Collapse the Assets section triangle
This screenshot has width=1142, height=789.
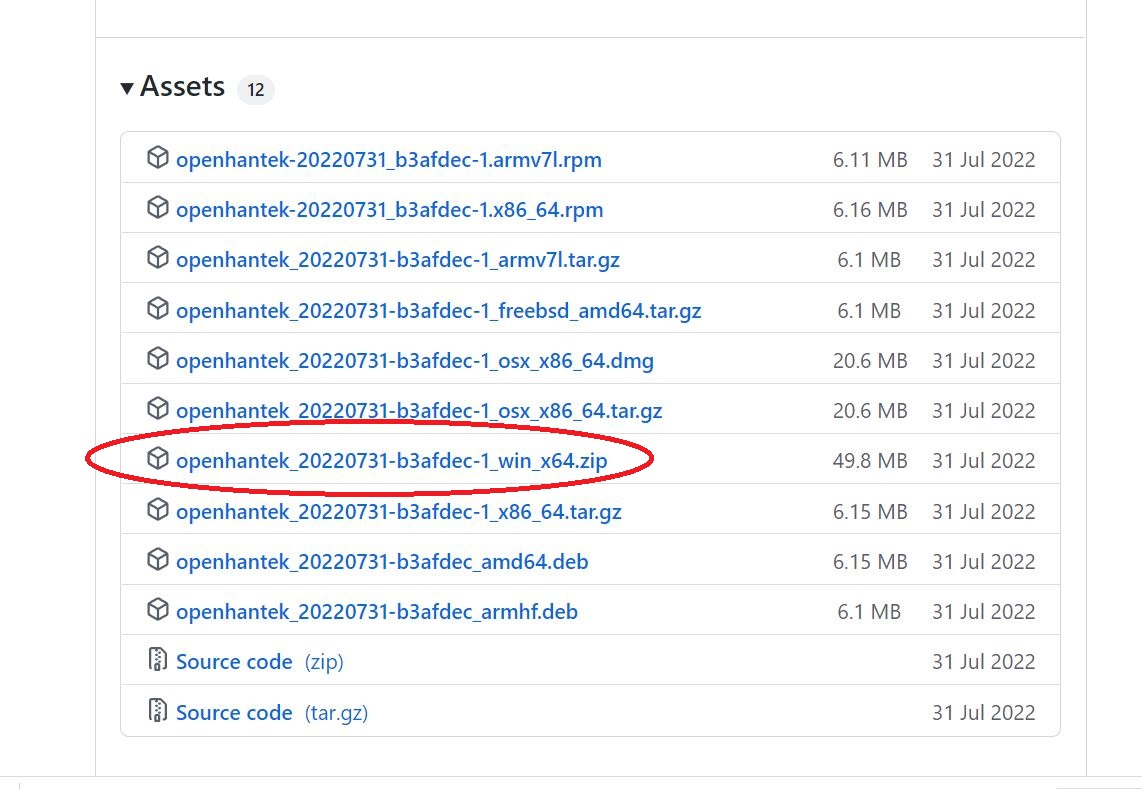point(127,88)
